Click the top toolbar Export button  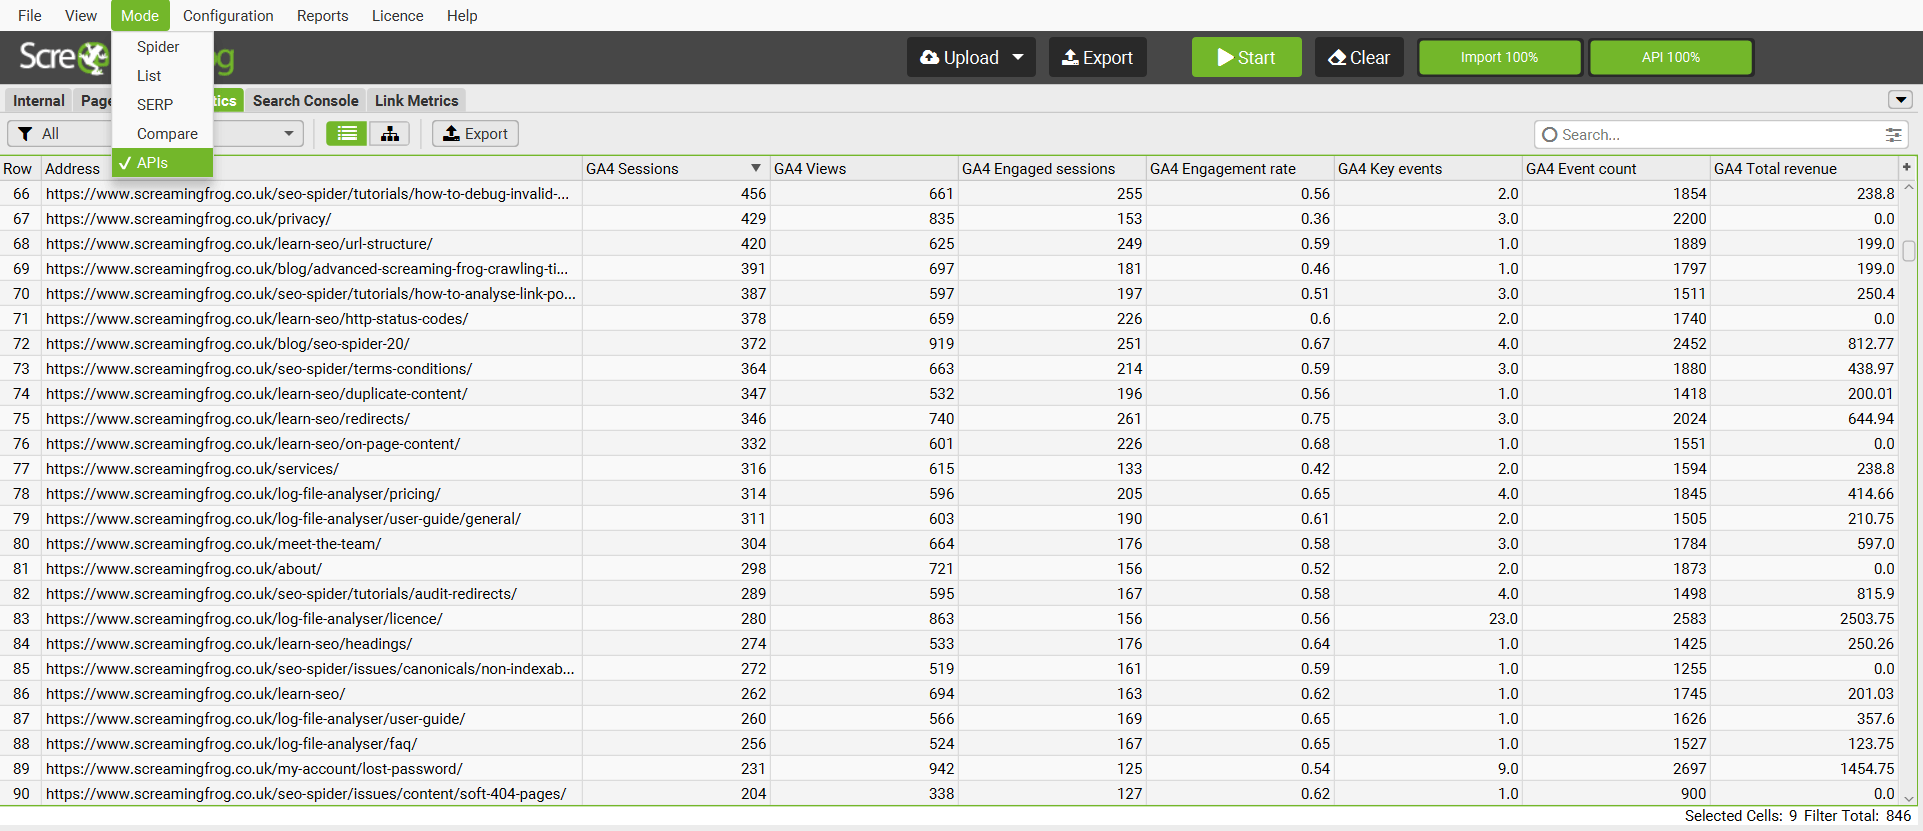(x=1097, y=58)
